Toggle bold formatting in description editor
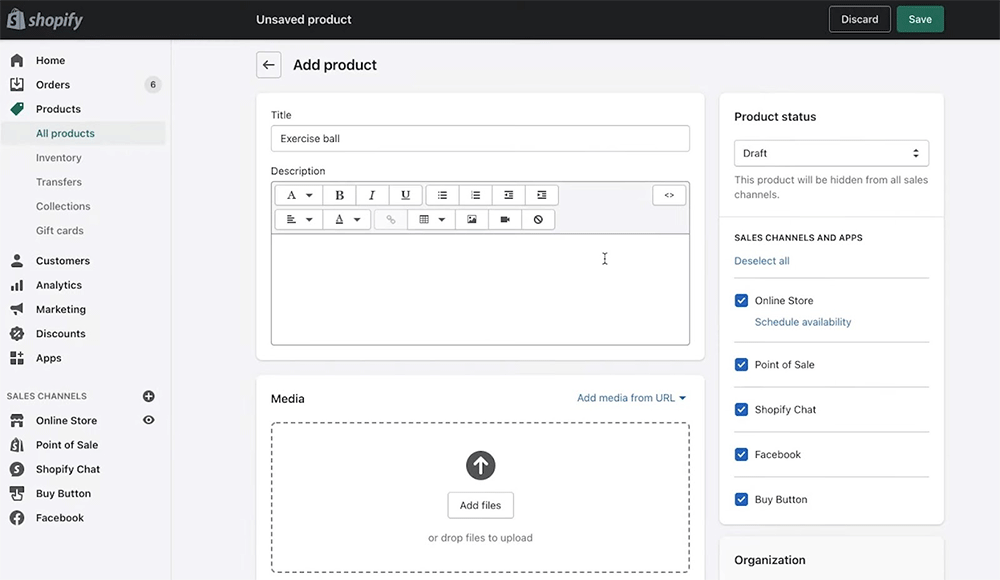This screenshot has height=580, width=1000. 339,195
